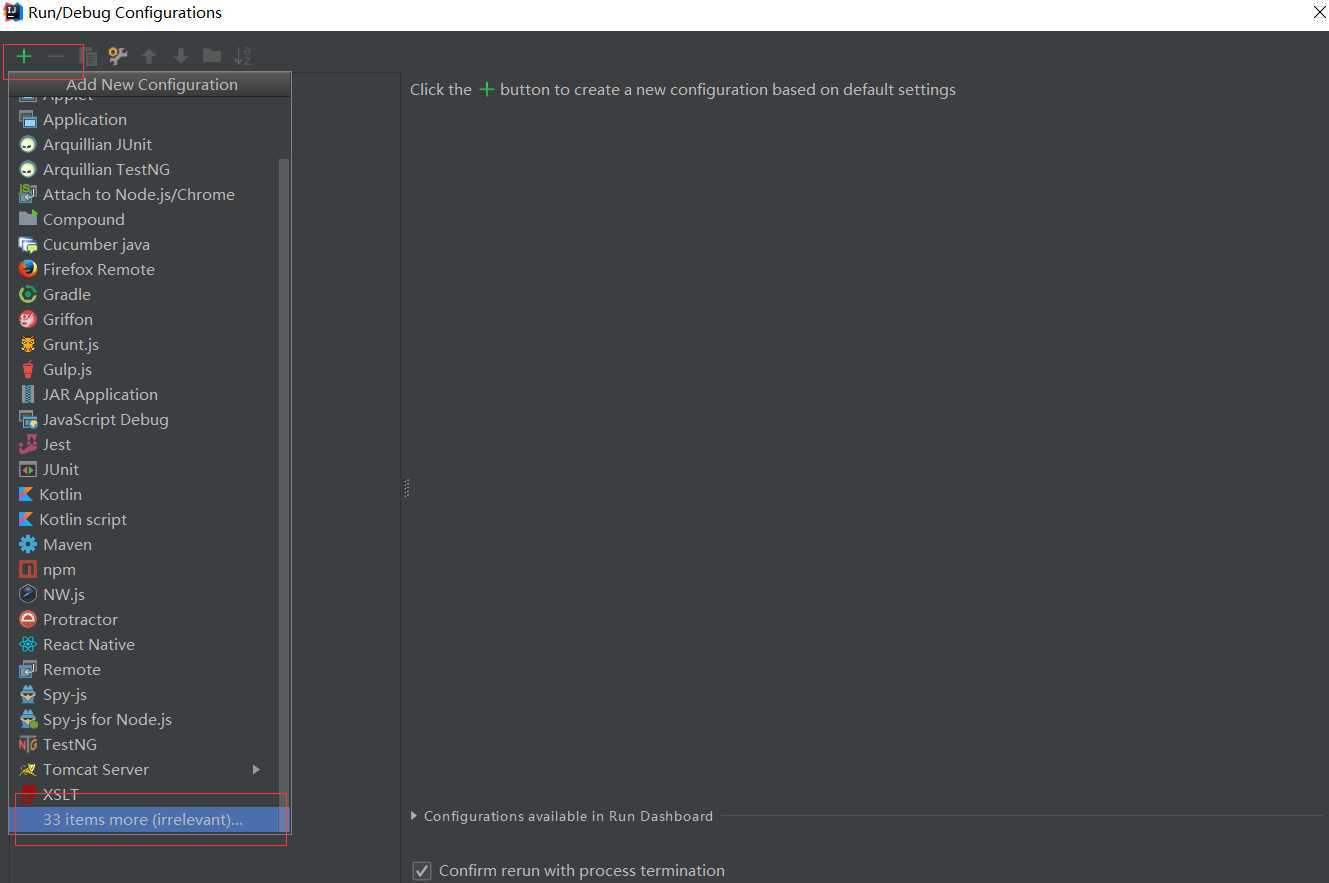Click the Gulp.js cup icon

[28, 369]
